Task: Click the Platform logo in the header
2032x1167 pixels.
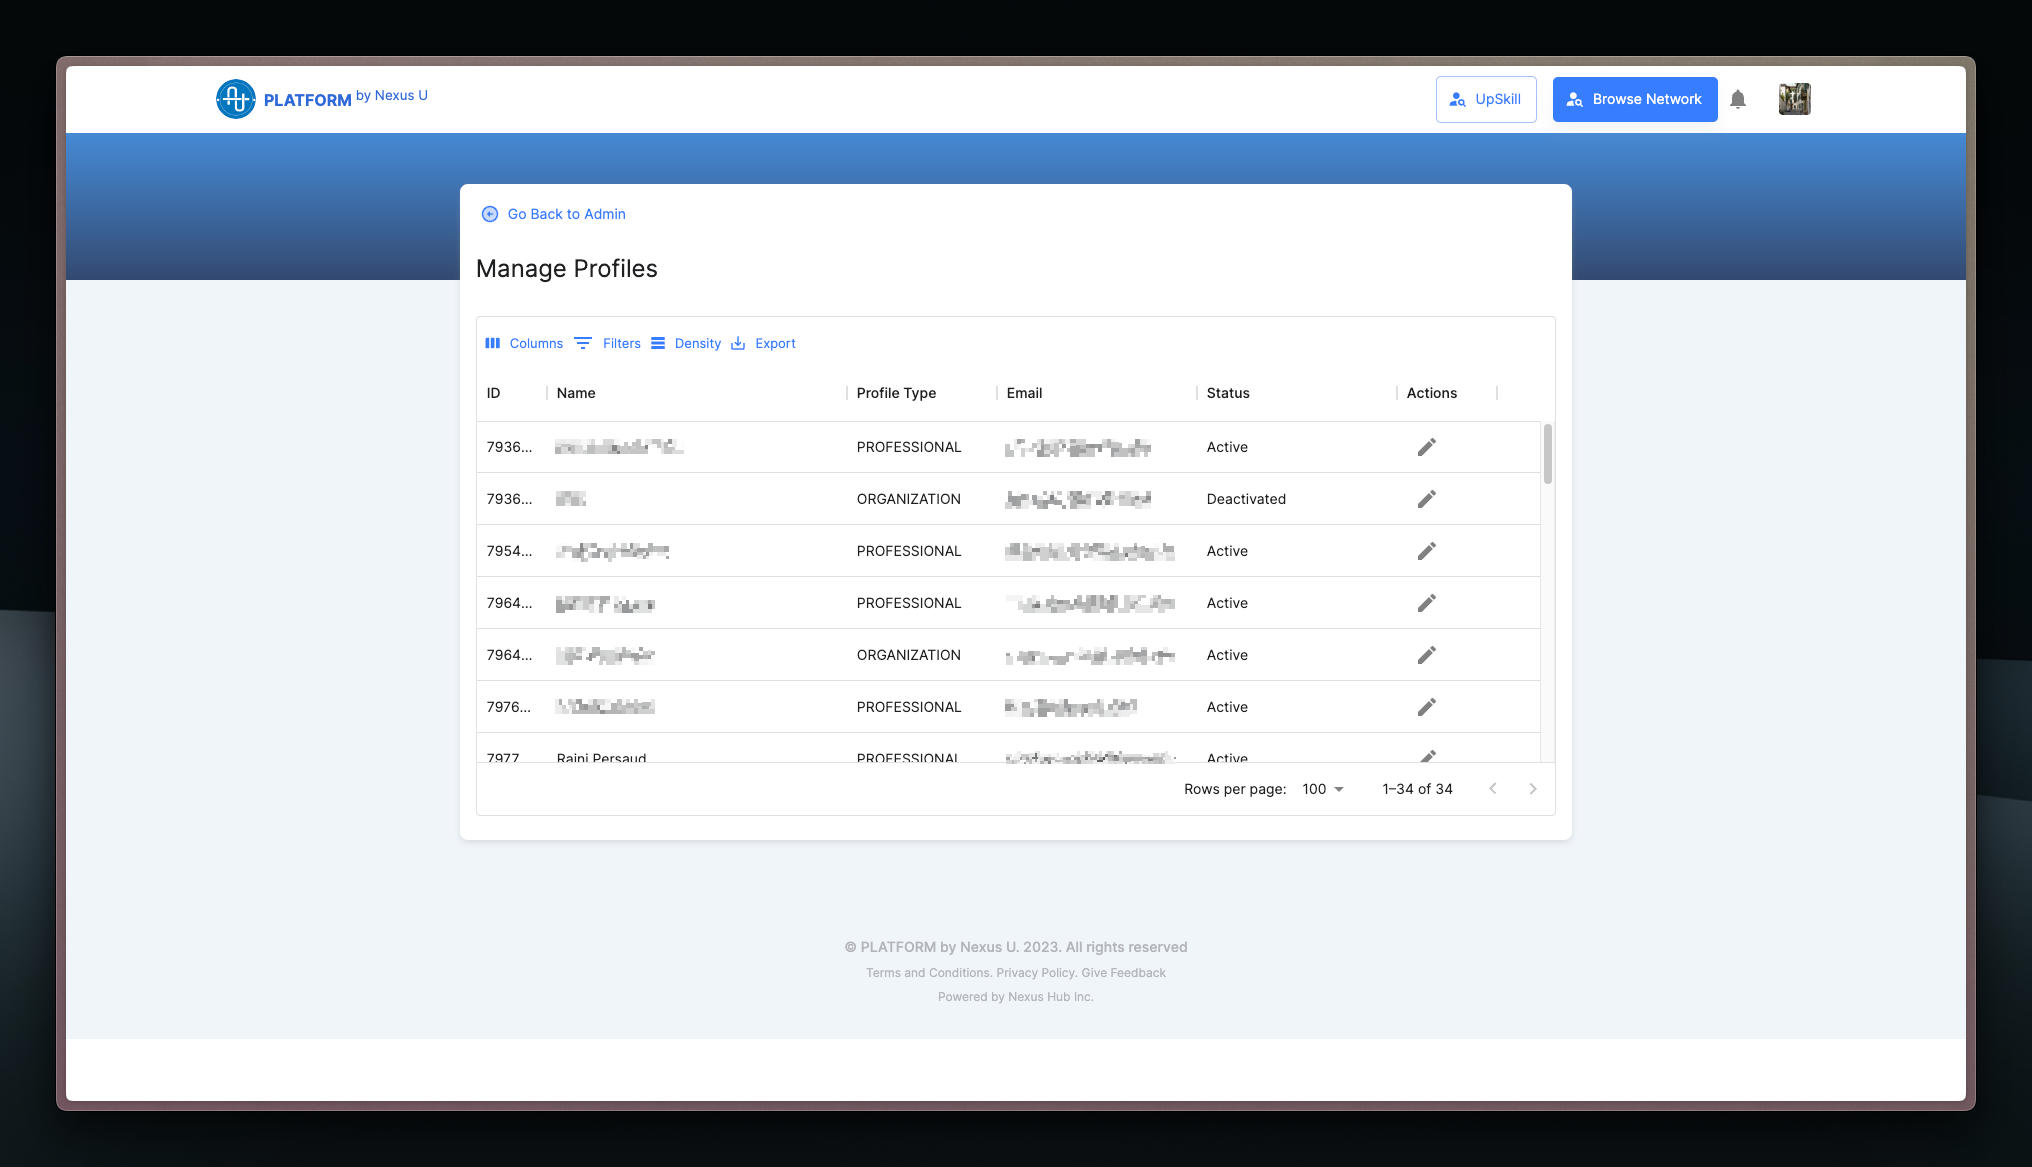Action: coord(236,98)
